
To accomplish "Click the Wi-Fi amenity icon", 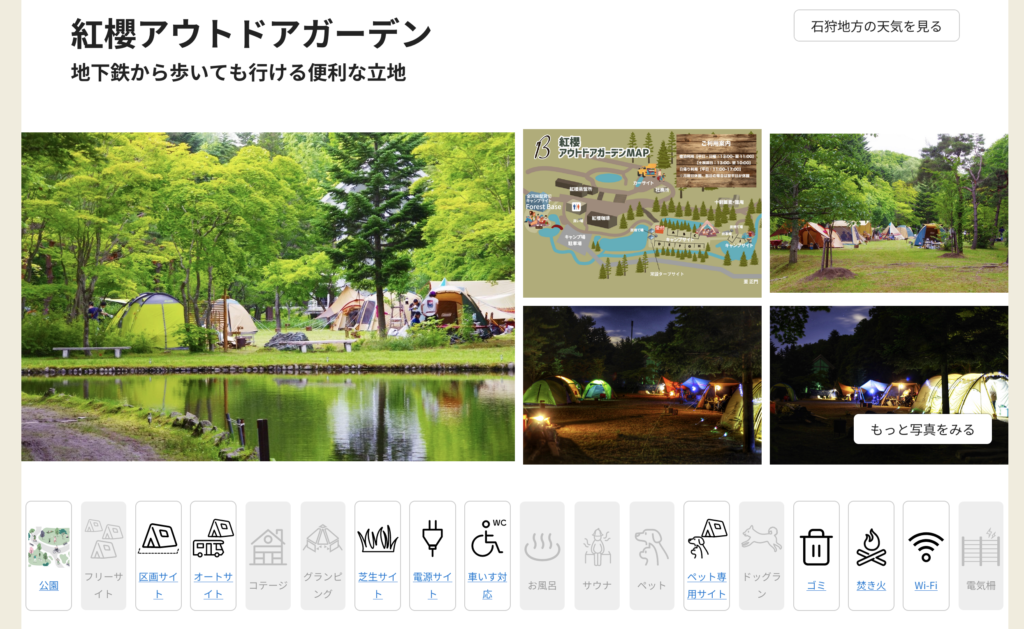I will tap(925, 546).
